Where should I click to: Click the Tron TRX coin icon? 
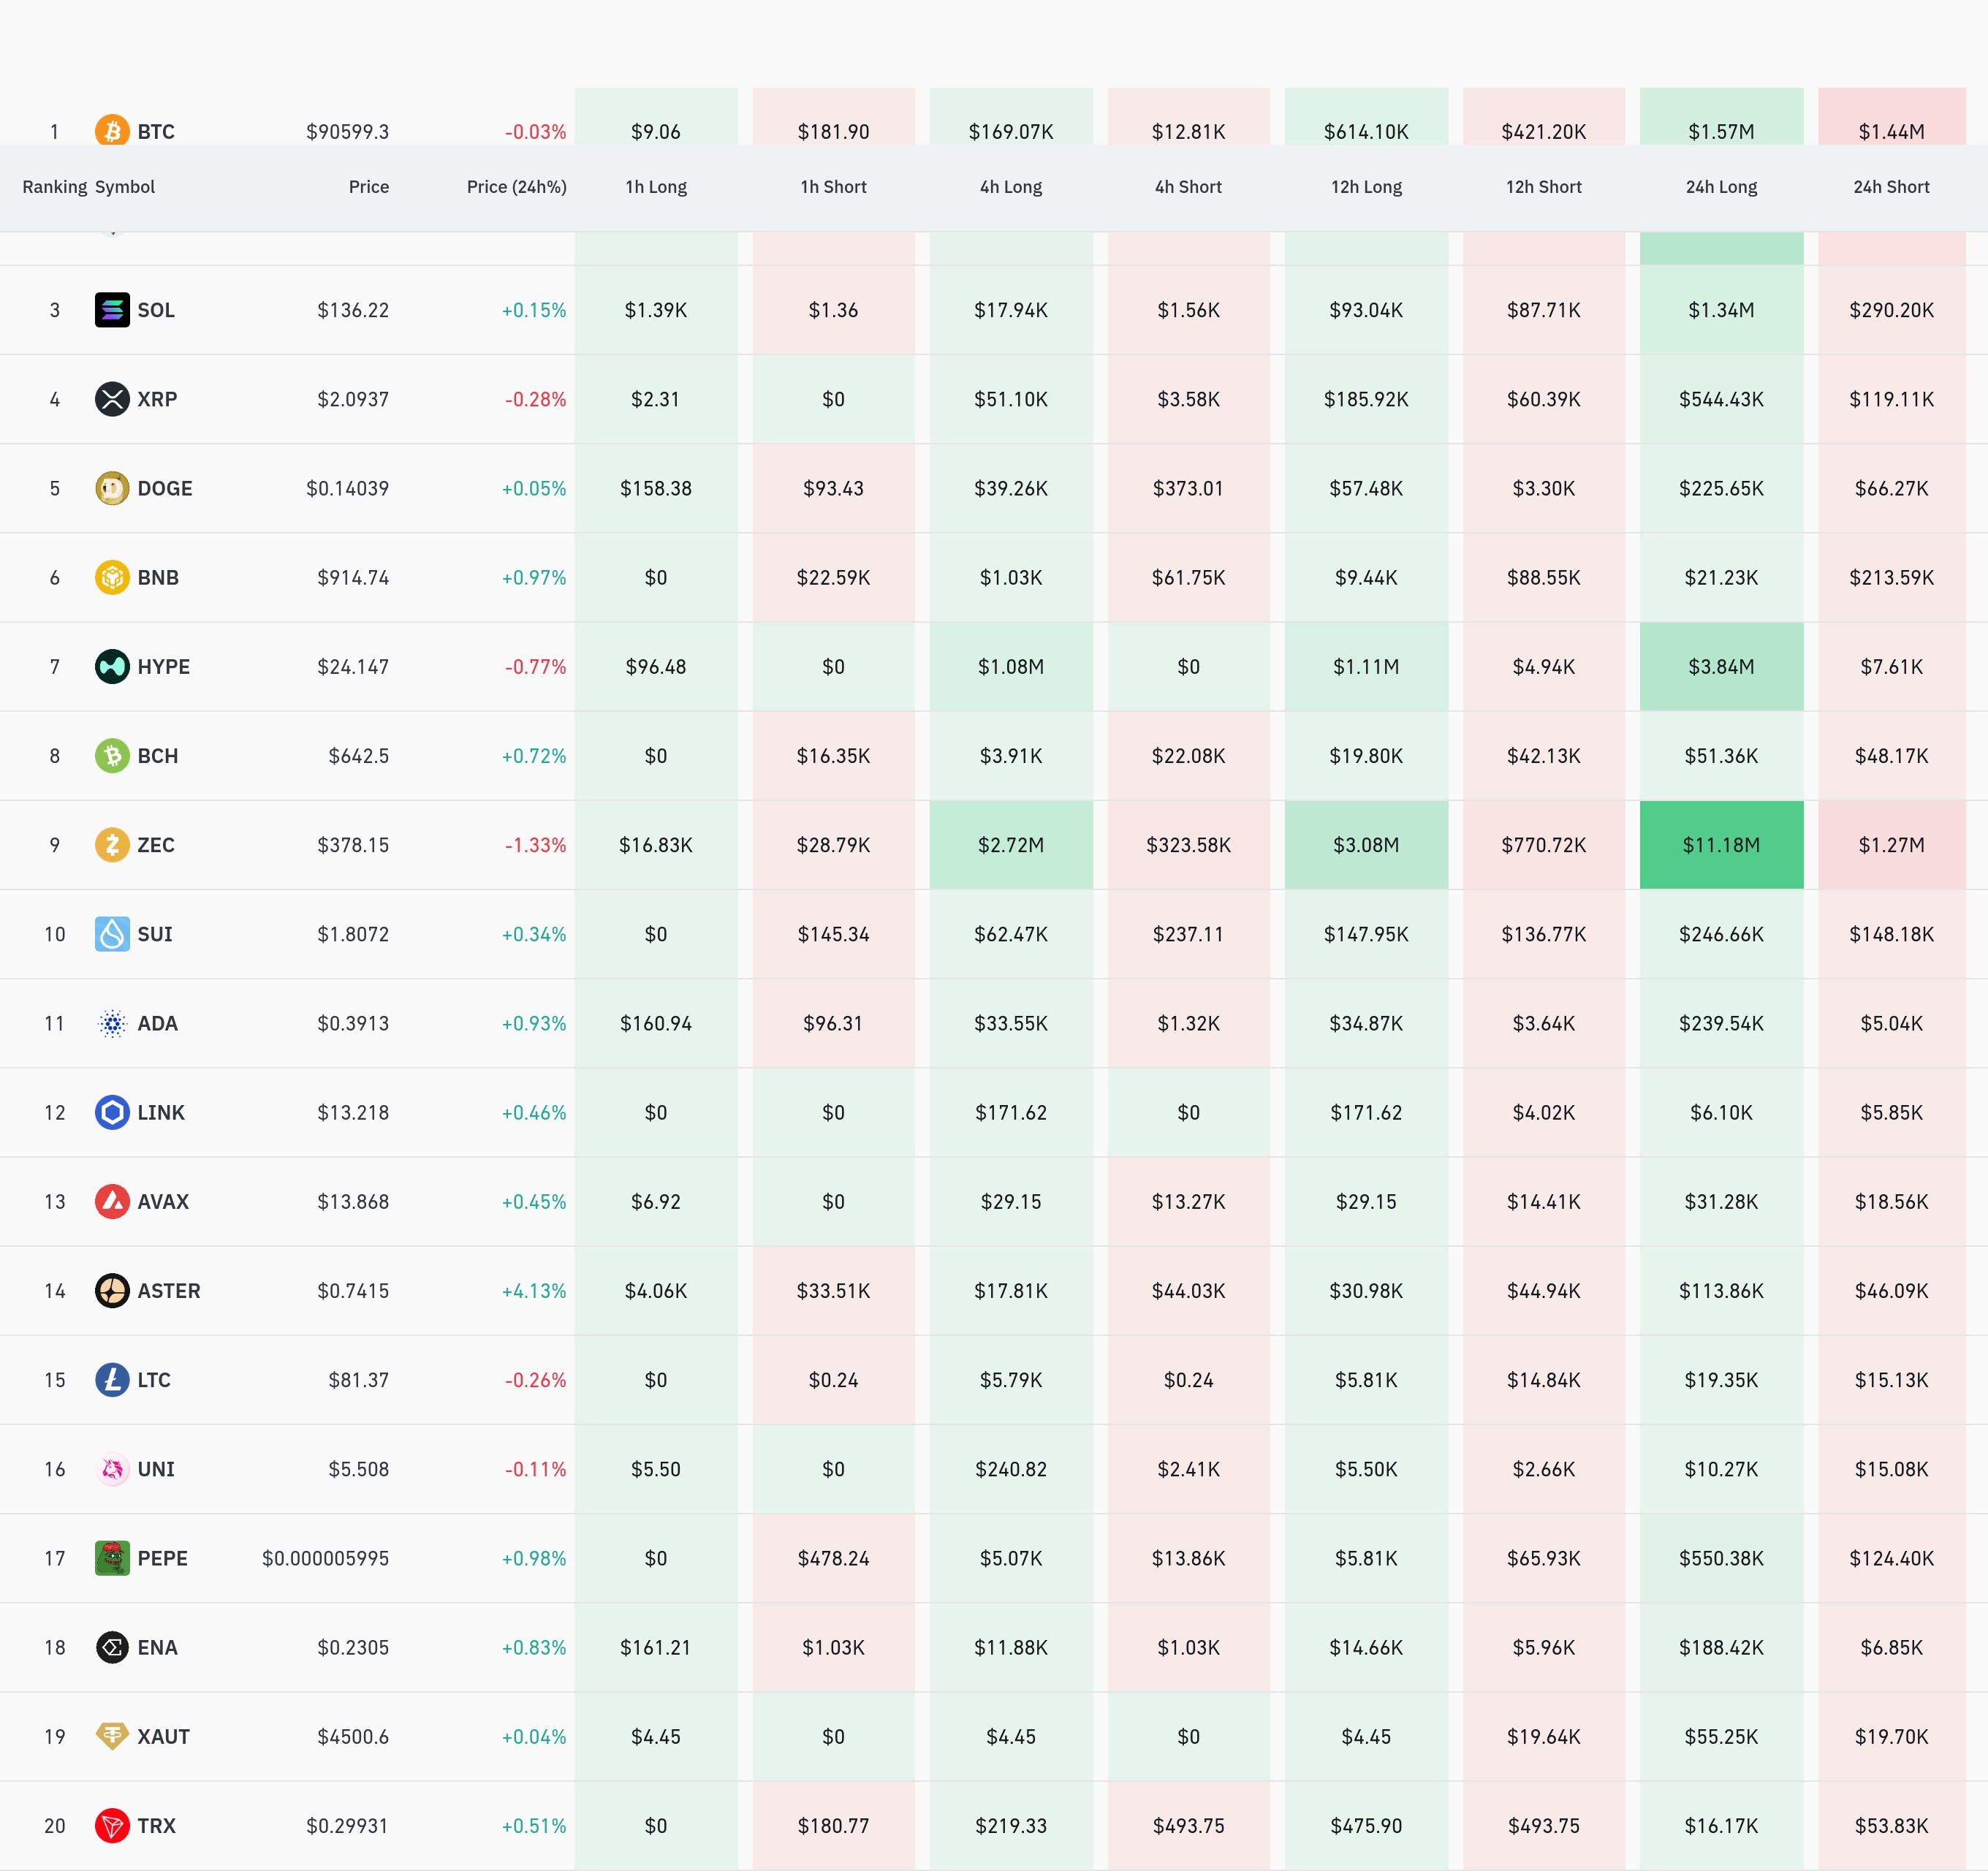click(x=112, y=1825)
